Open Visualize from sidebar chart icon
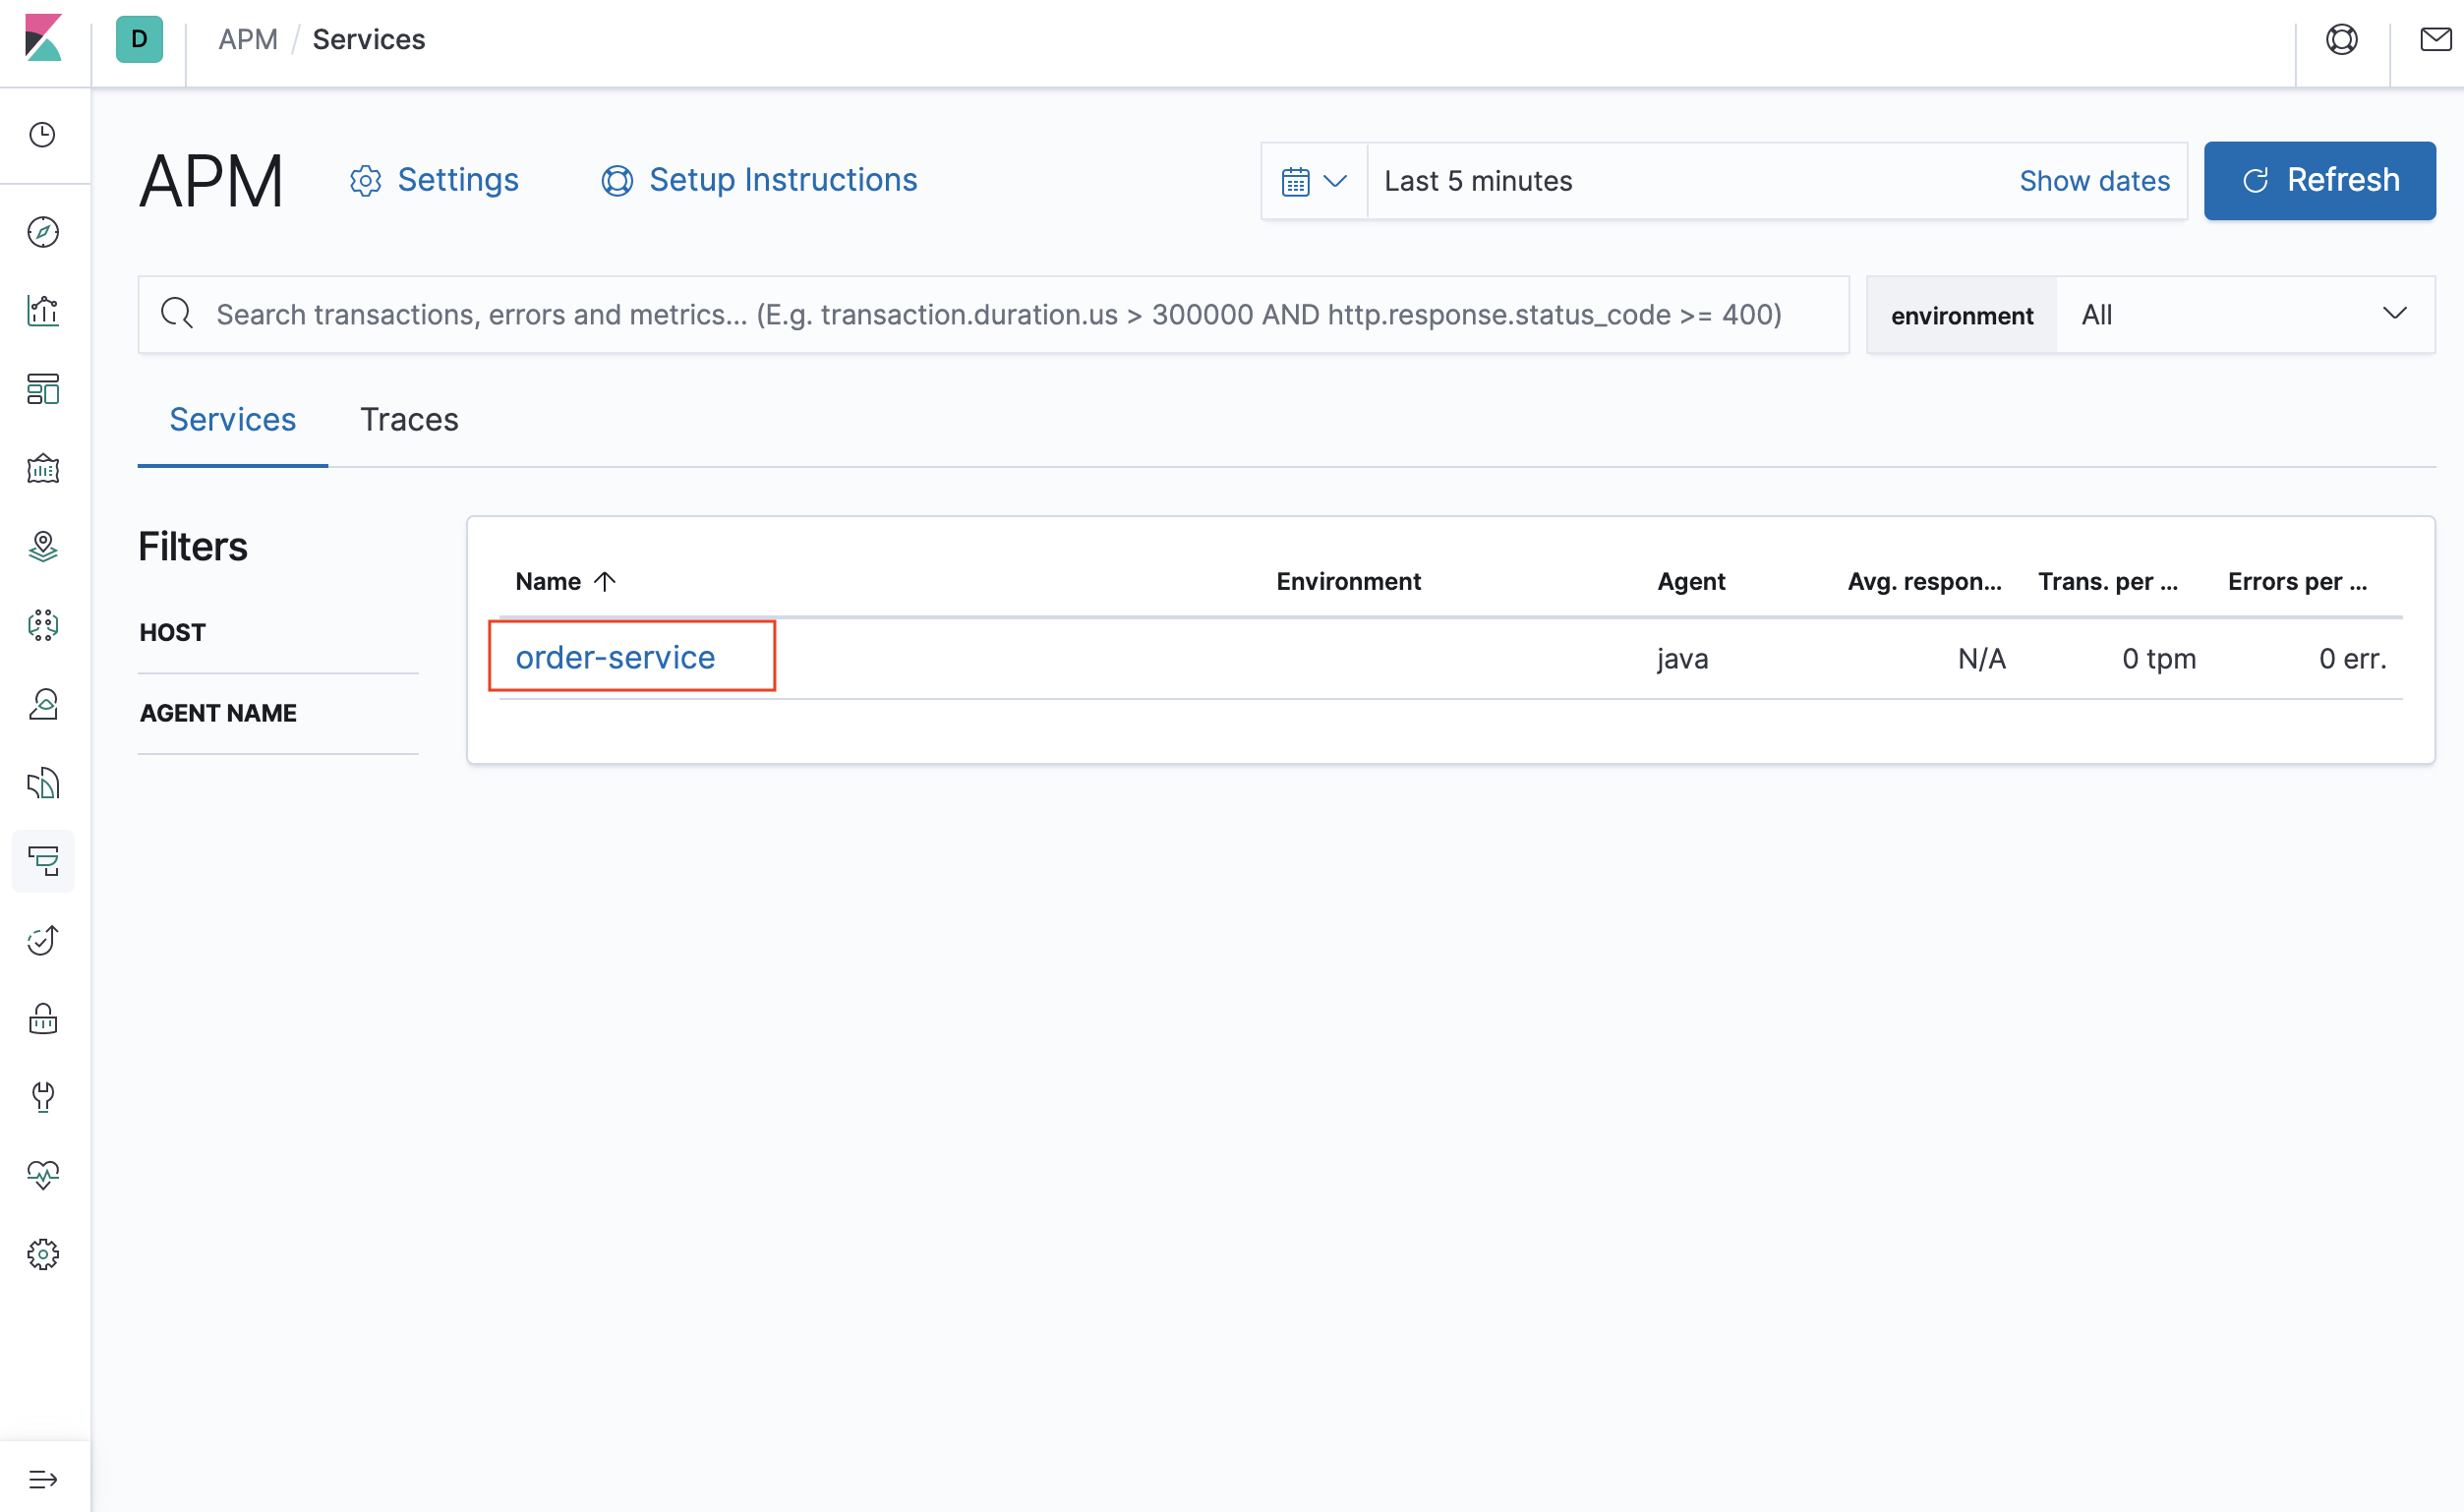The width and height of the screenshot is (2464, 1512). click(x=43, y=310)
